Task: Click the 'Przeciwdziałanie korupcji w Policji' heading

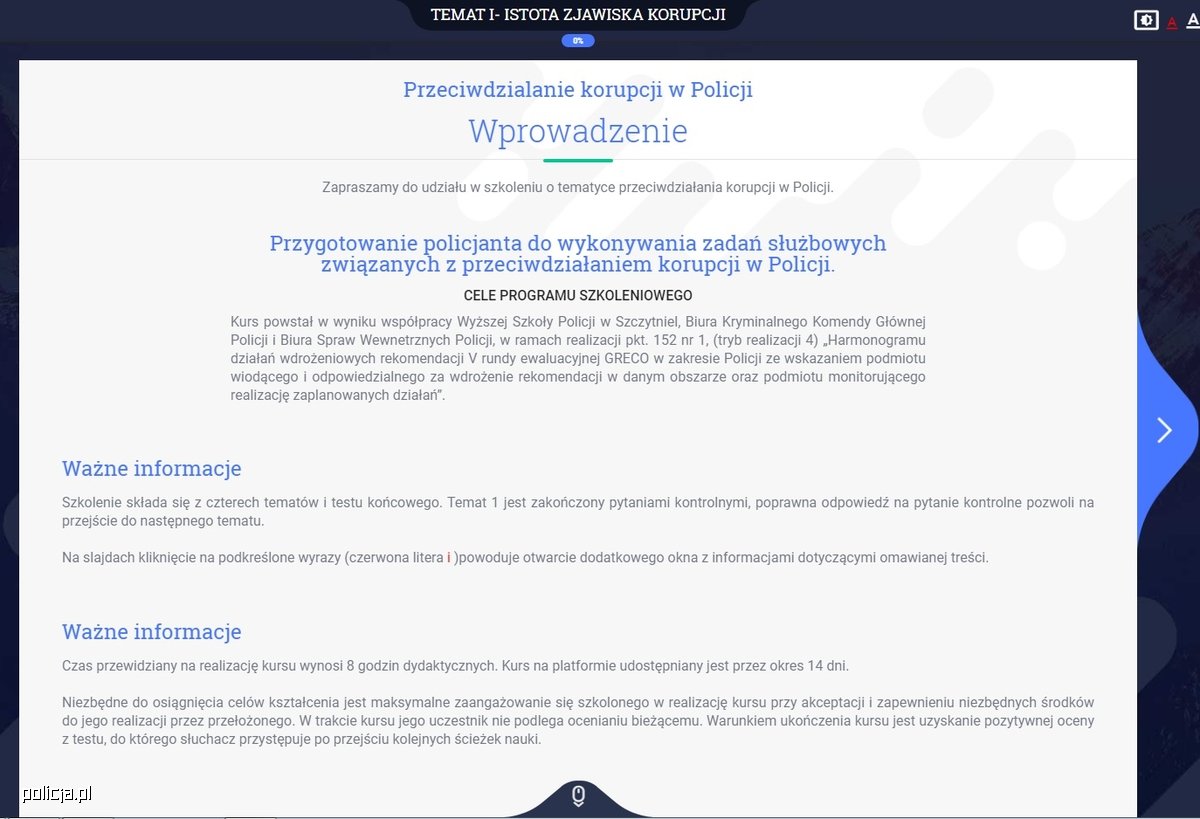Action: [x=578, y=90]
